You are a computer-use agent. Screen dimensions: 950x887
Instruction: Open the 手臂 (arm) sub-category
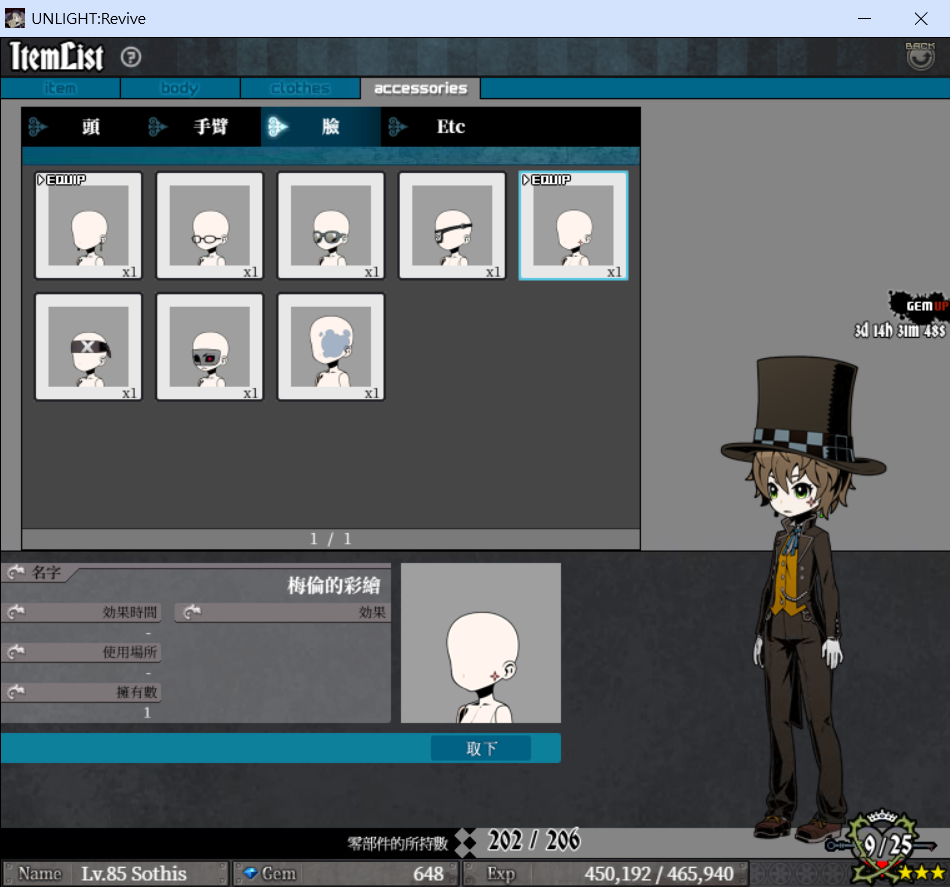pos(201,127)
